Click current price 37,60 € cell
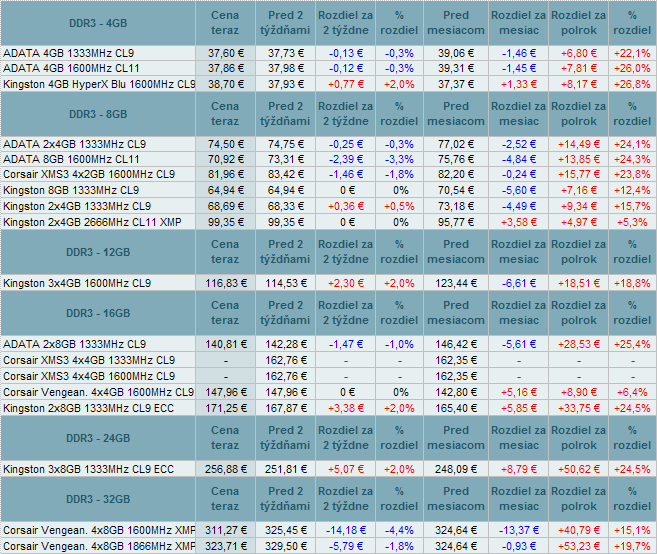Image resolution: width=657 pixels, height=554 pixels. pos(226,53)
